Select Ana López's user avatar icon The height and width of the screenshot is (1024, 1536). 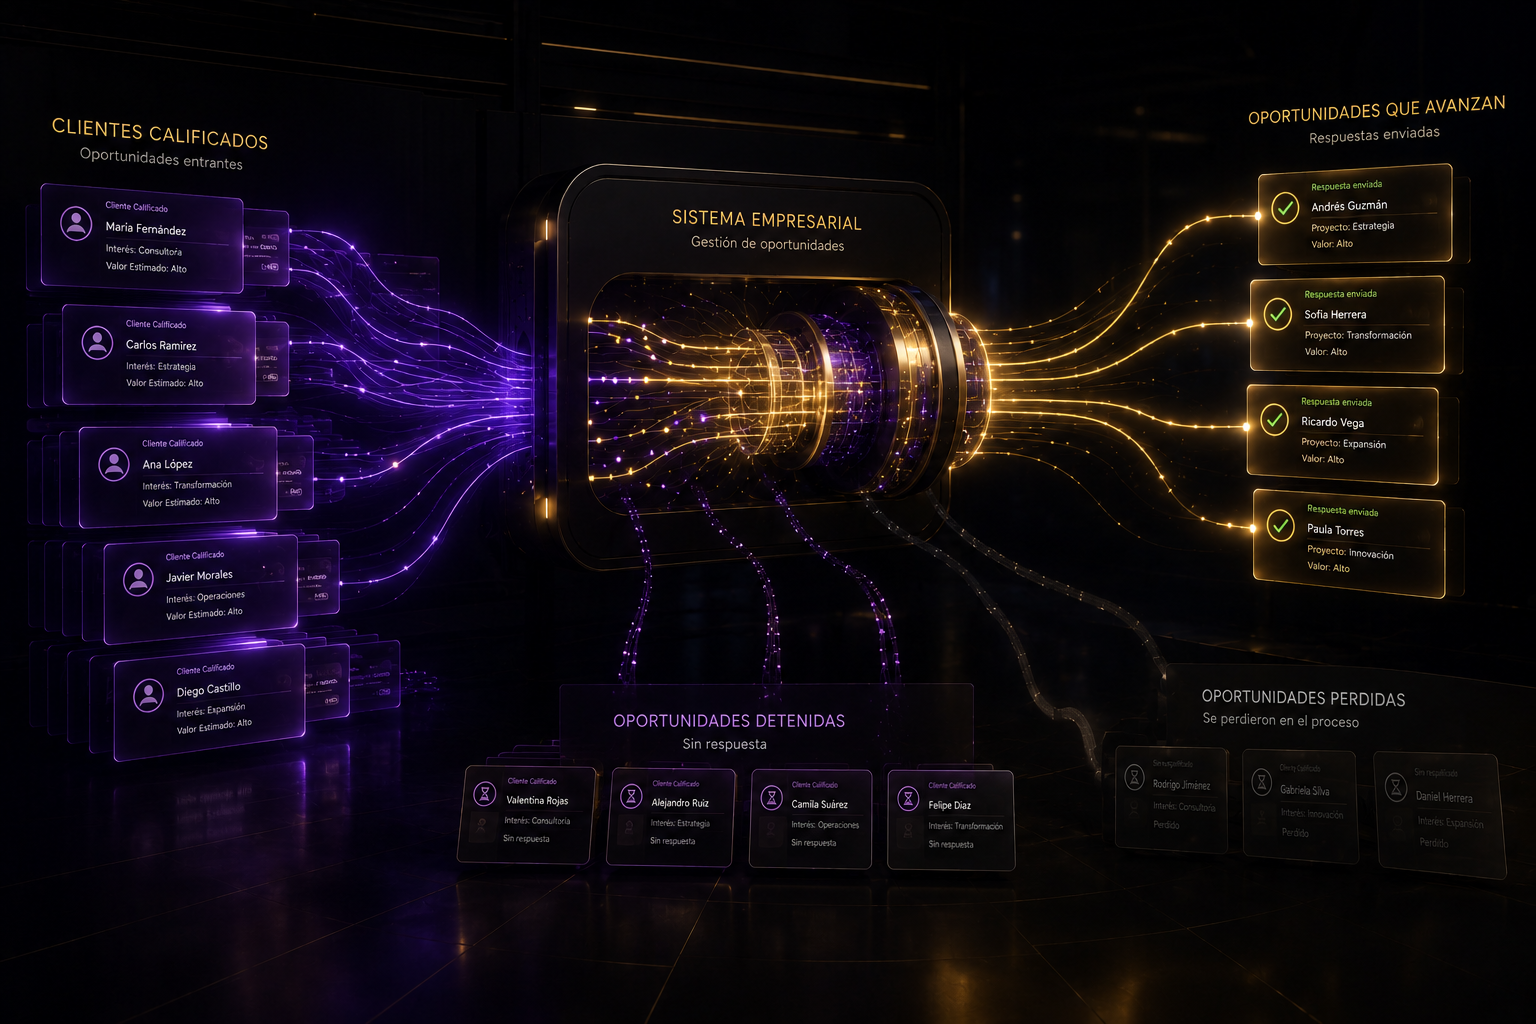[114, 464]
